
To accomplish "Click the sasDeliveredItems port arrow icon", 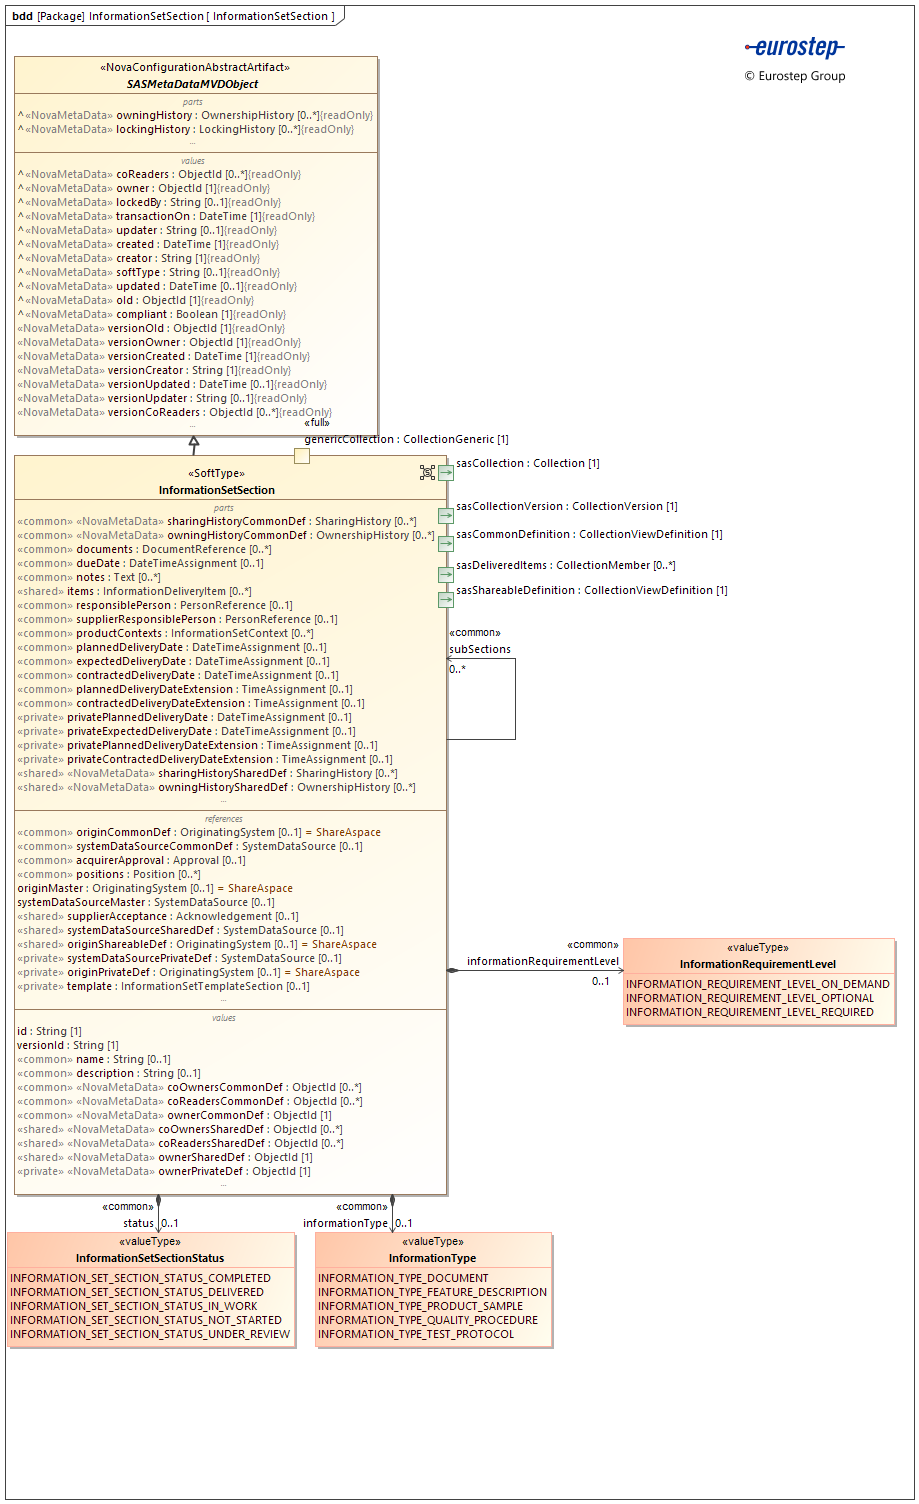I will tap(445, 574).
